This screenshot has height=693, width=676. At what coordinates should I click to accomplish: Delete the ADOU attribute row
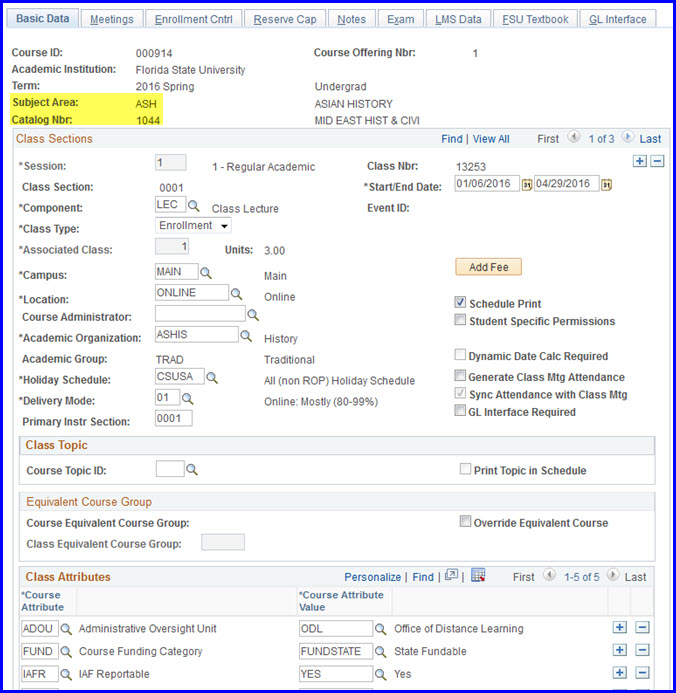pyautogui.click(x=642, y=627)
